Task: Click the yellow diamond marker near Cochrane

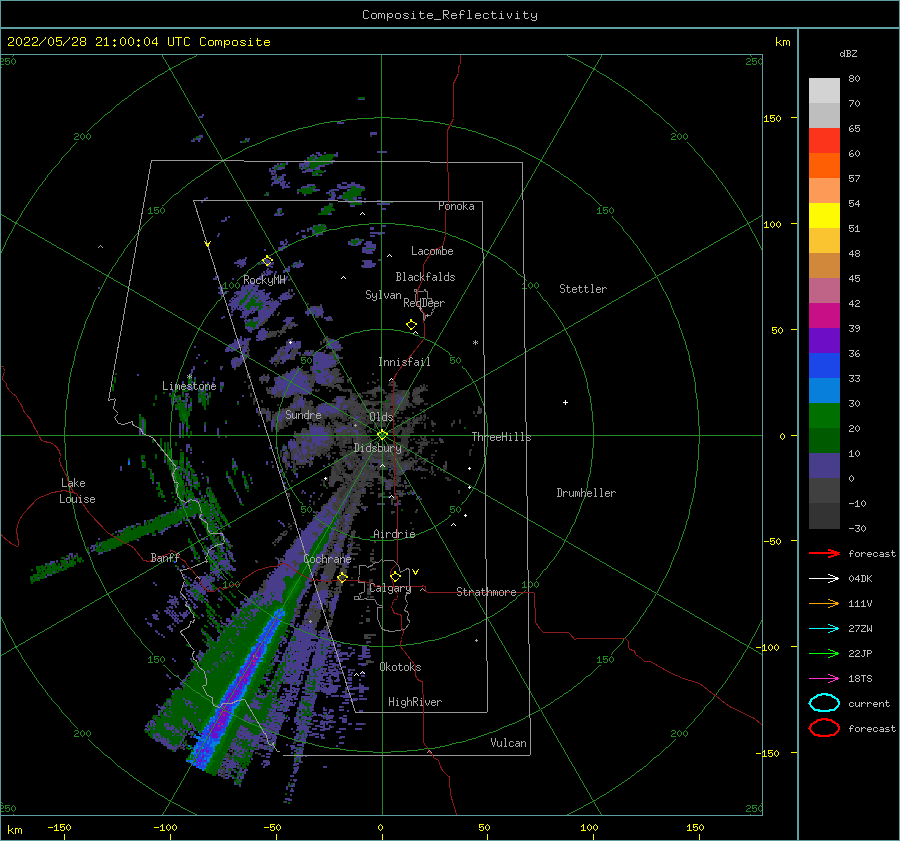Action: pos(343,577)
